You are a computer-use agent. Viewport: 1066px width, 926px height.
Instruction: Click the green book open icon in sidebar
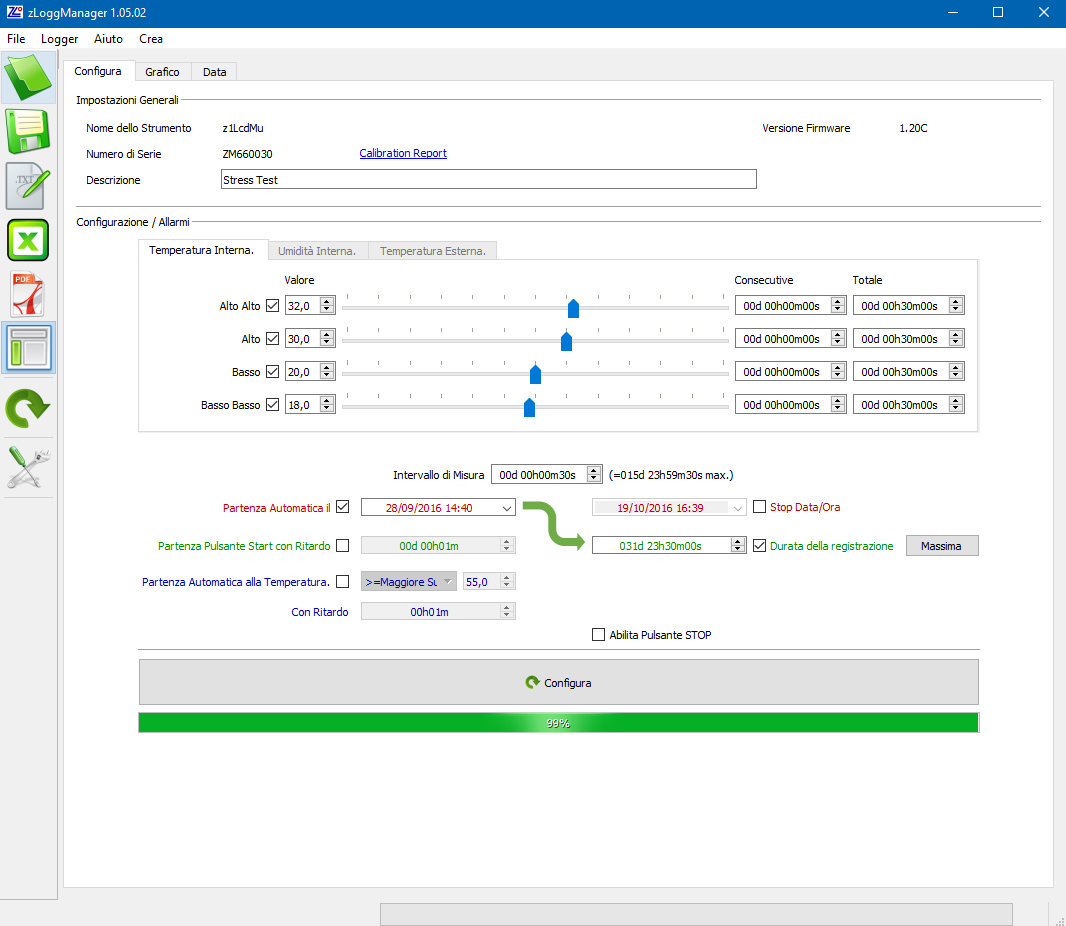point(29,77)
